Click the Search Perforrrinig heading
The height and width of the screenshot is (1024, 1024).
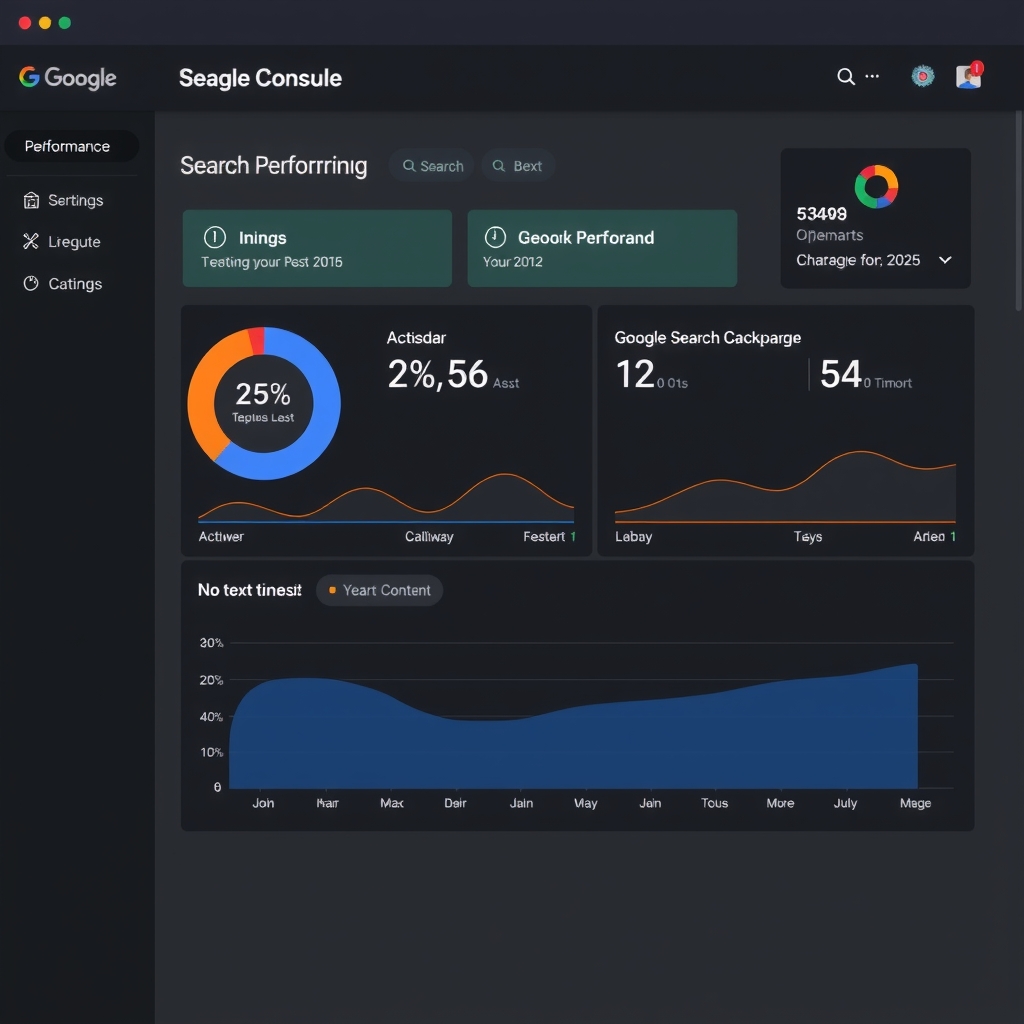pyautogui.click(x=274, y=166)
